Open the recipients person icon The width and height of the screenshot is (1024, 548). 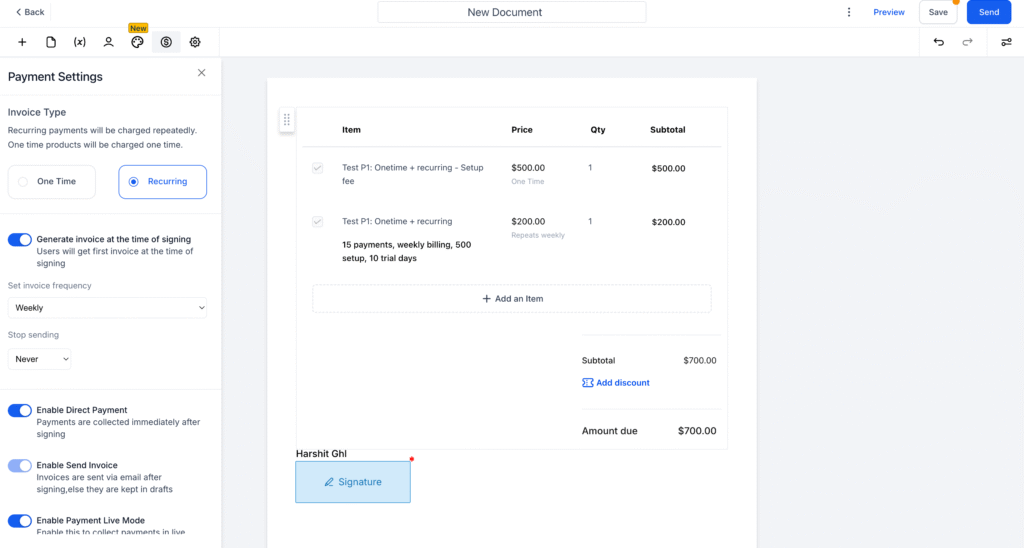pos(108,42)
